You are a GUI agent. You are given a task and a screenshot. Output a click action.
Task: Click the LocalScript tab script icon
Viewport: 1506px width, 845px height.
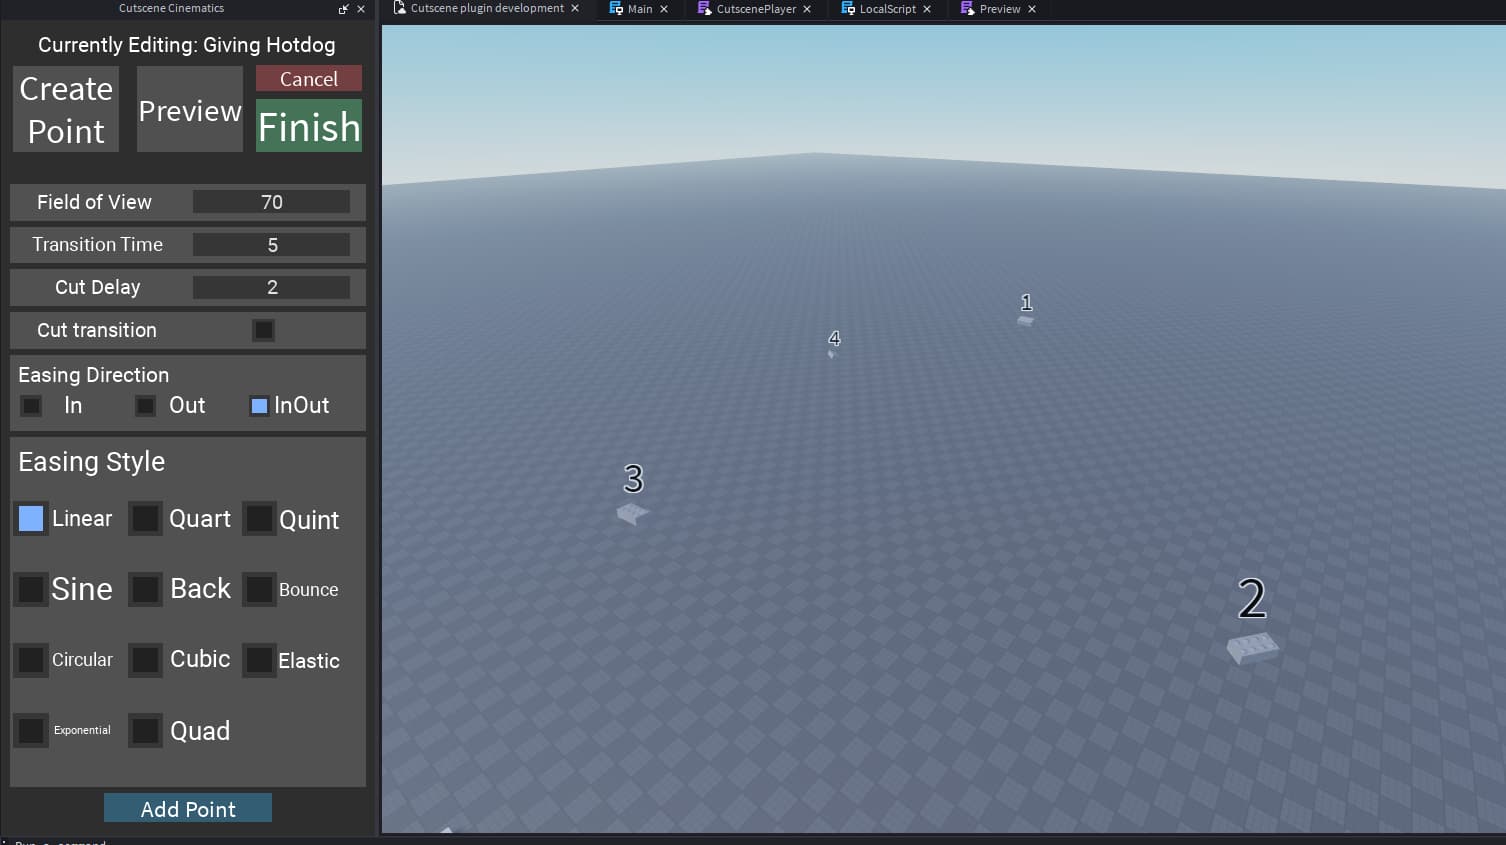[848, 9]
